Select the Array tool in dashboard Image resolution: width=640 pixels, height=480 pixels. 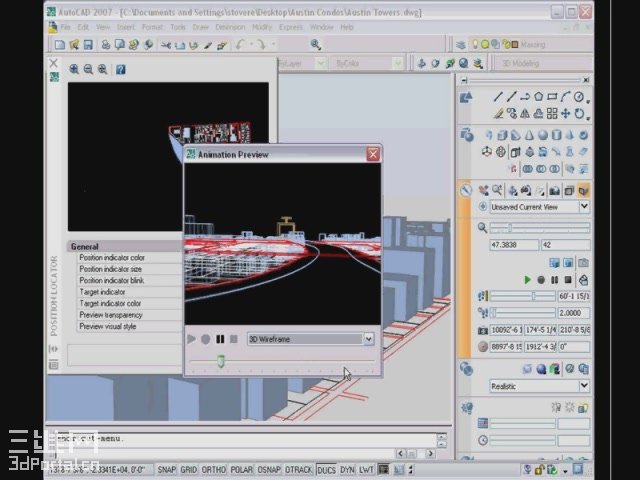[552, 113]
